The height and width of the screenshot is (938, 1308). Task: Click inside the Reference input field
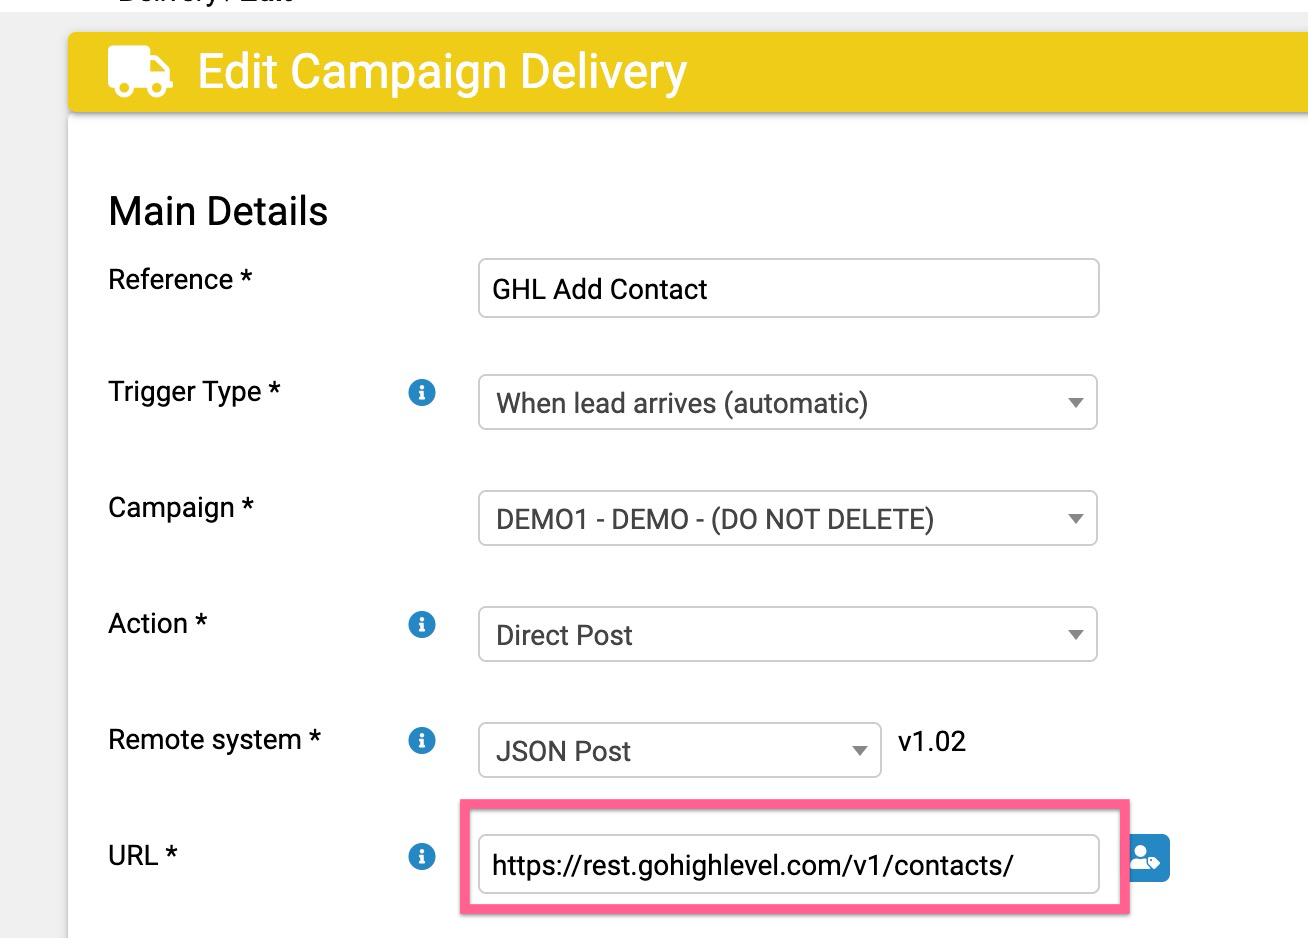click(x=788, y=288)
